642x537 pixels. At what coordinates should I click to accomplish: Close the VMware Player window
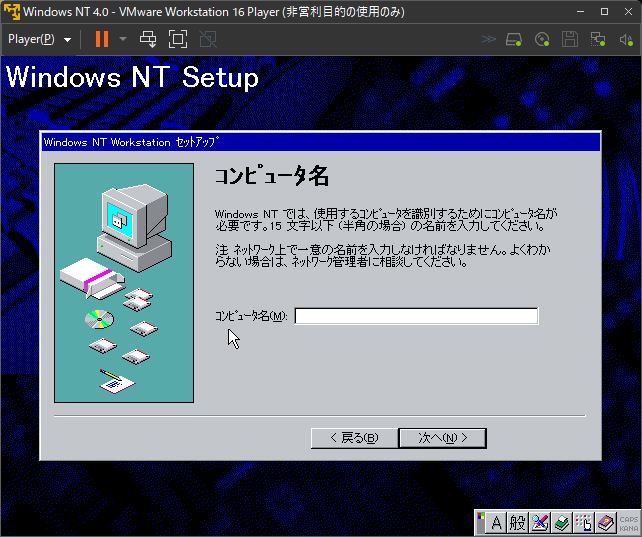tap(628, 11)
